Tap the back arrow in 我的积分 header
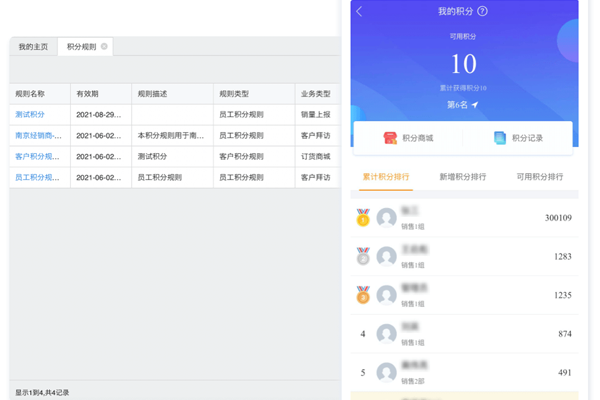Screen dimensions: 600x400 [360, 12]
